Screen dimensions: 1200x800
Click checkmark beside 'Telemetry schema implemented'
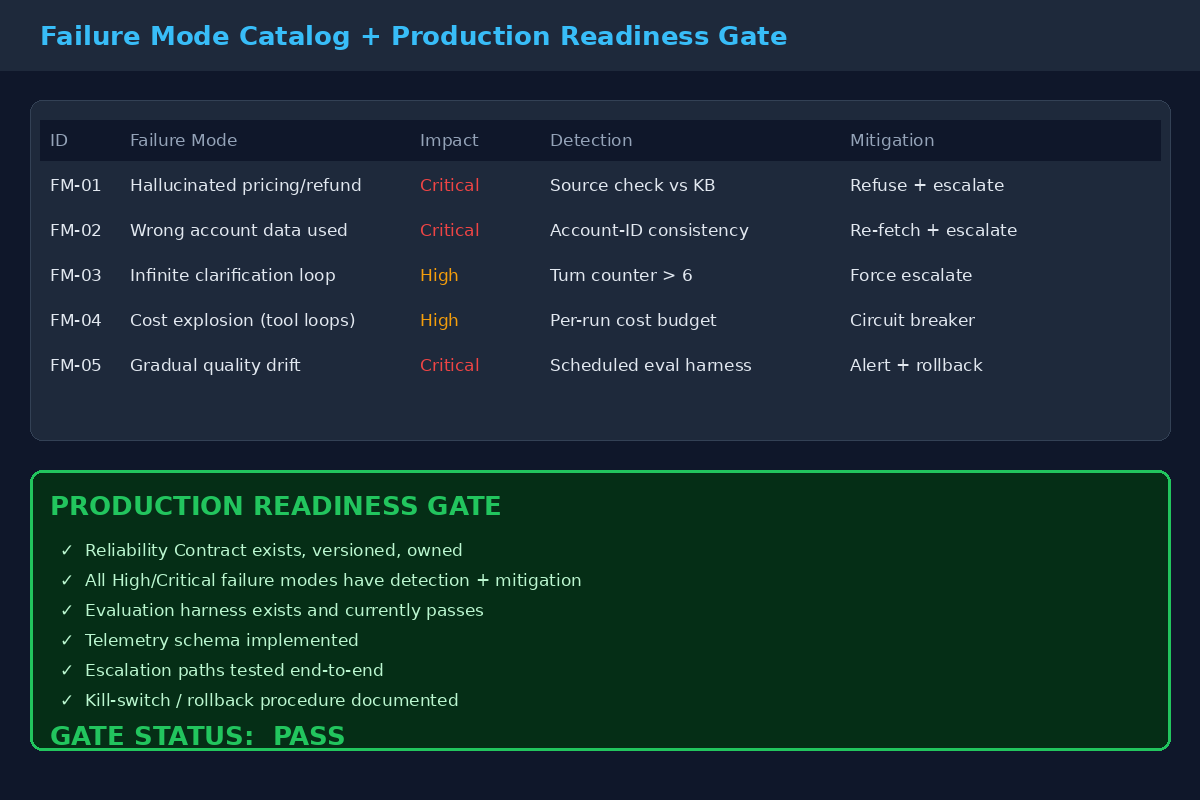[x=67, y=641]
